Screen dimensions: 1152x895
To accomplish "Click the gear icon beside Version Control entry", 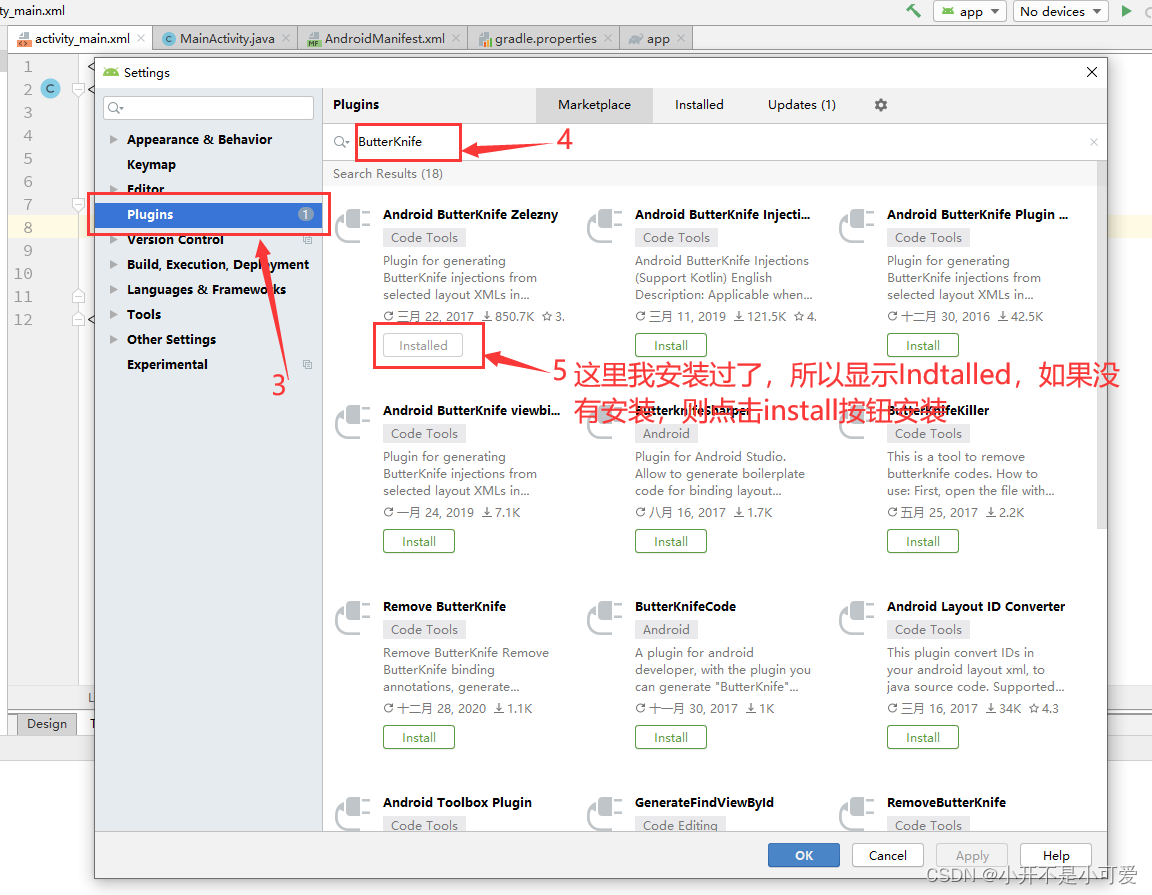I will point(307,239).
